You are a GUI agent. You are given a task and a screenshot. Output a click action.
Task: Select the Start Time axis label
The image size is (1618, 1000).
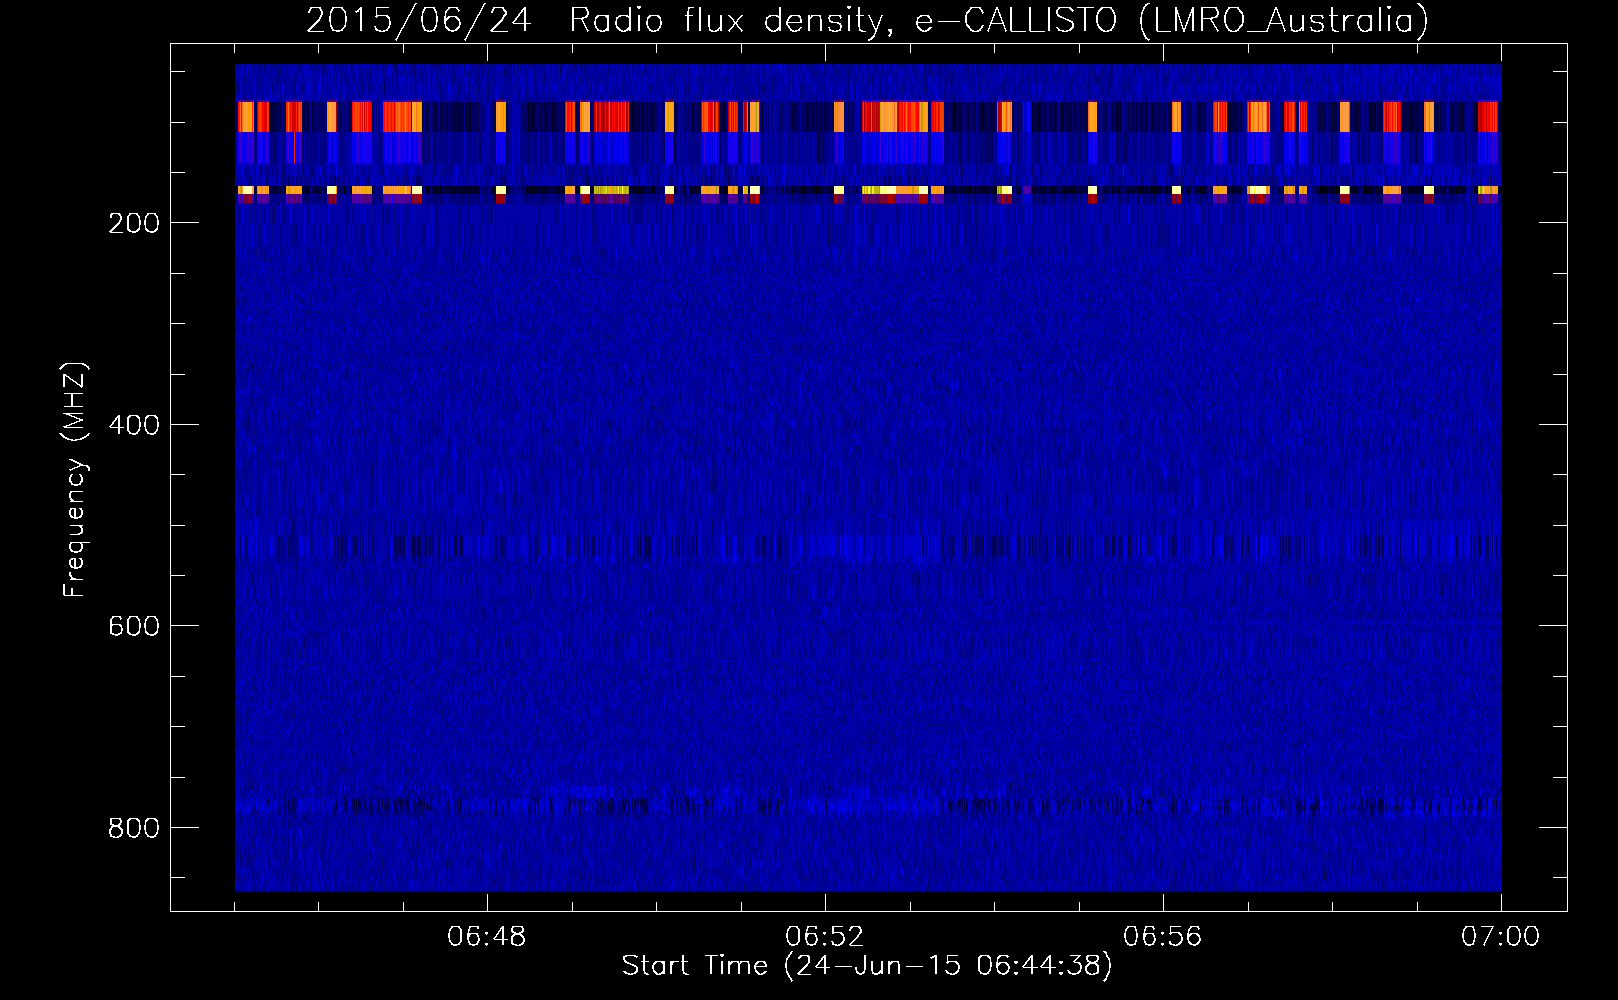(x=867, y=966)
